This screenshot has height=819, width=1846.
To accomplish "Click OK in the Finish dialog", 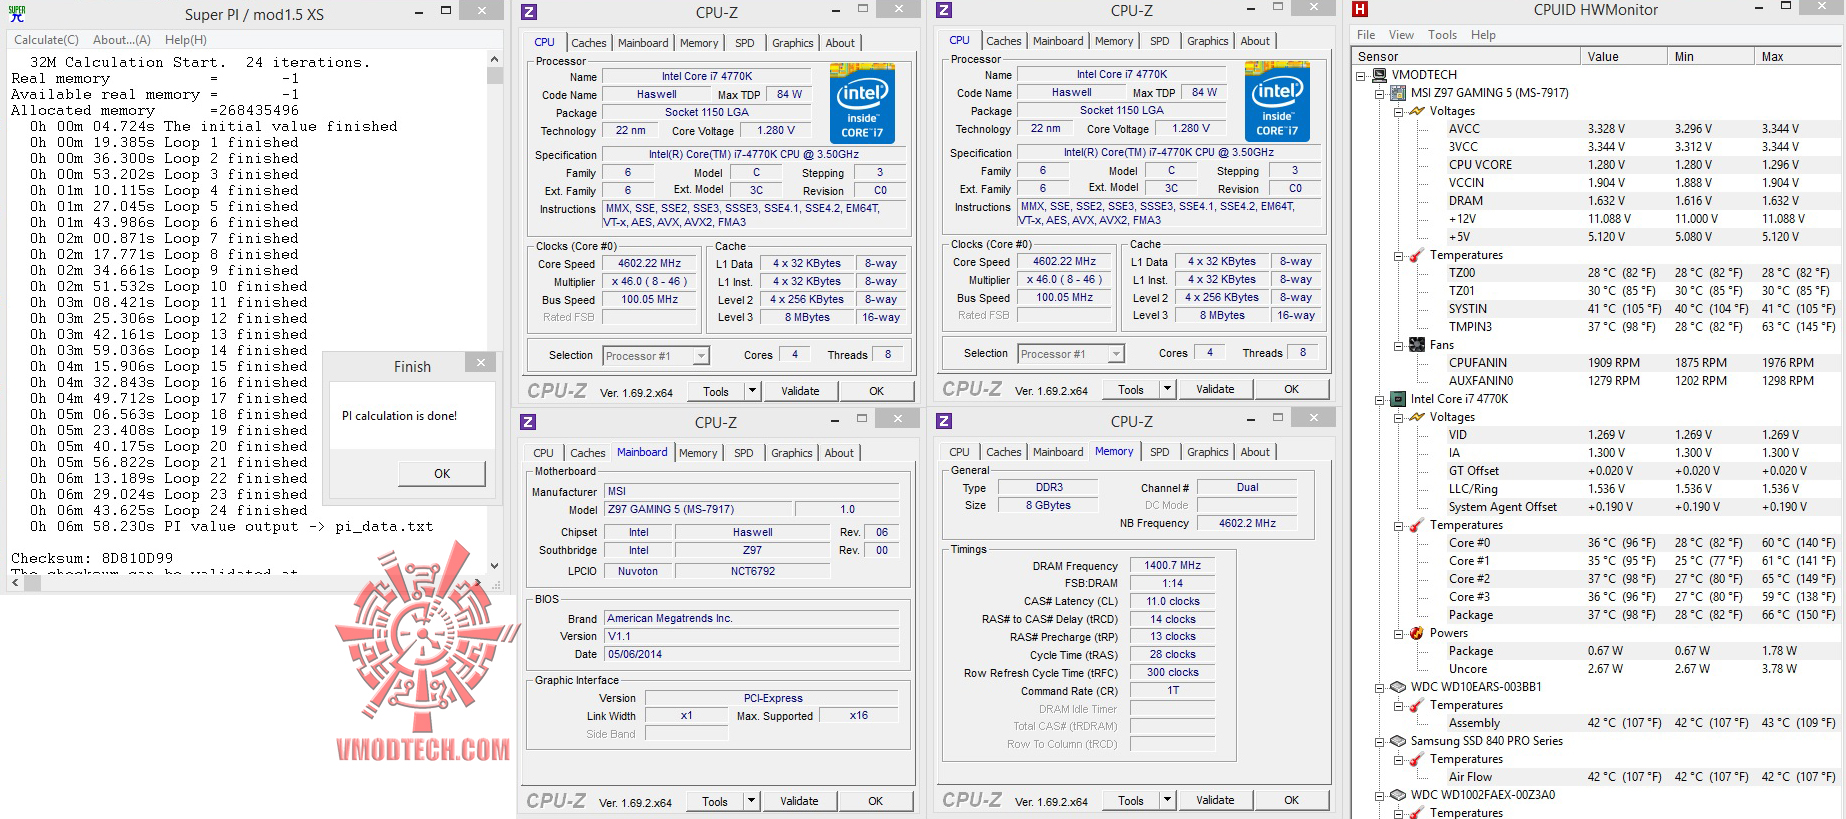I will [x=442, y=474].
